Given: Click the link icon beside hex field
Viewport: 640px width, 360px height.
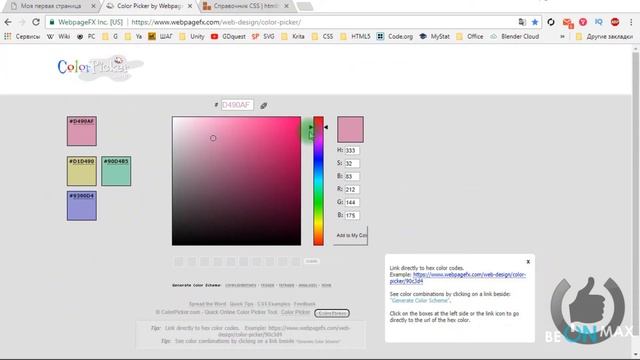Looking at the screenshot, I should click(264, 106).
